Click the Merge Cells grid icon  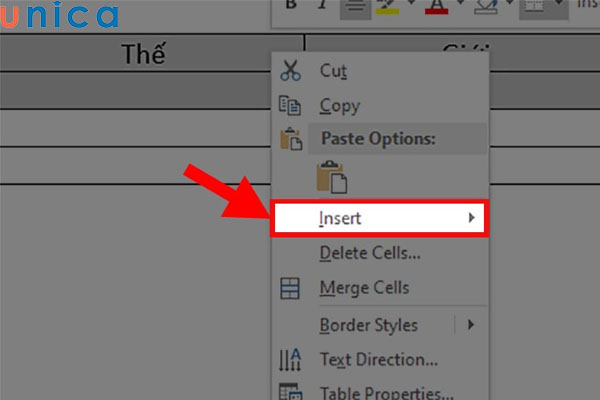pyautogui.click(x=291, y=288)
